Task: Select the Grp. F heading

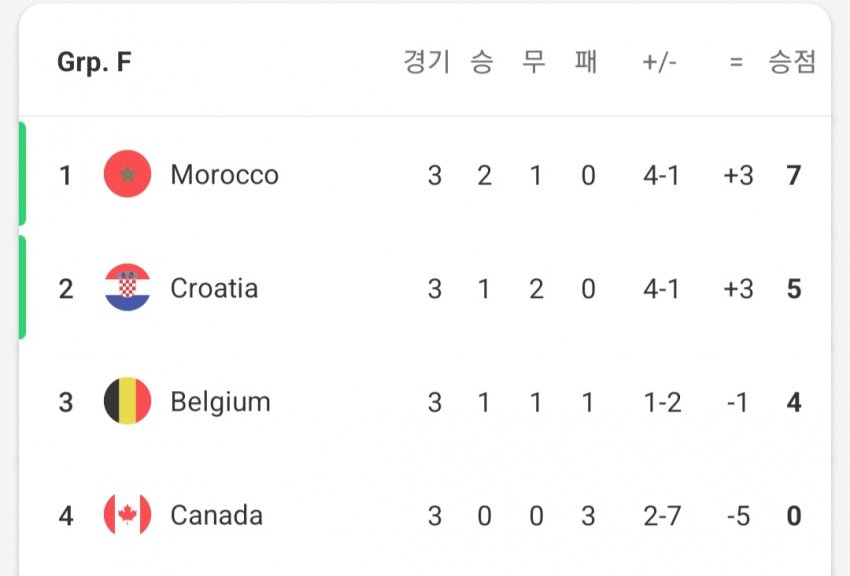Action: (x=94, y=62)
